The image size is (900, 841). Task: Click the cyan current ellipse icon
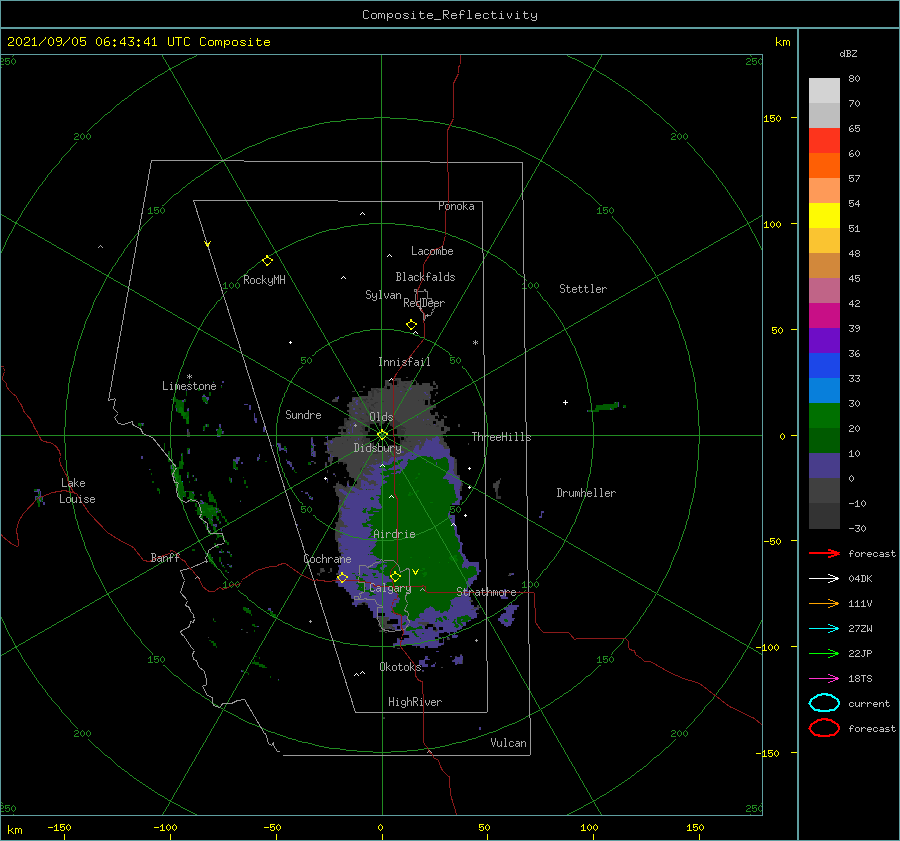(x=824, y=703)
